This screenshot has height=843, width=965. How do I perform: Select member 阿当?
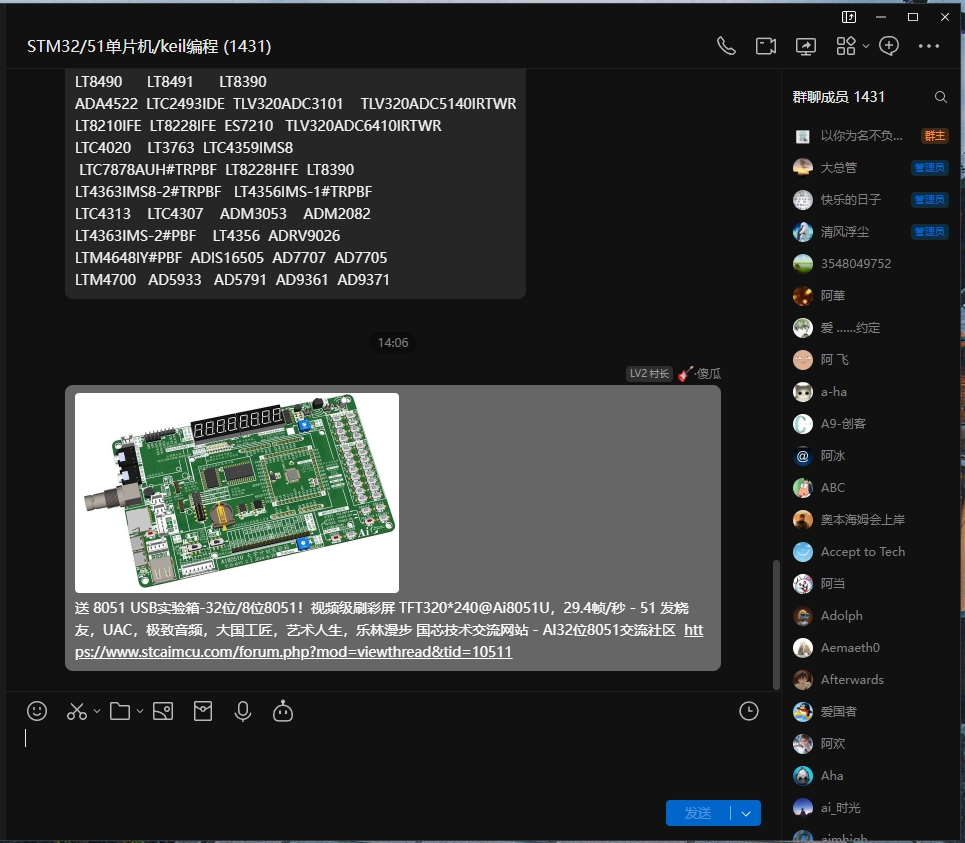point(870,583)
